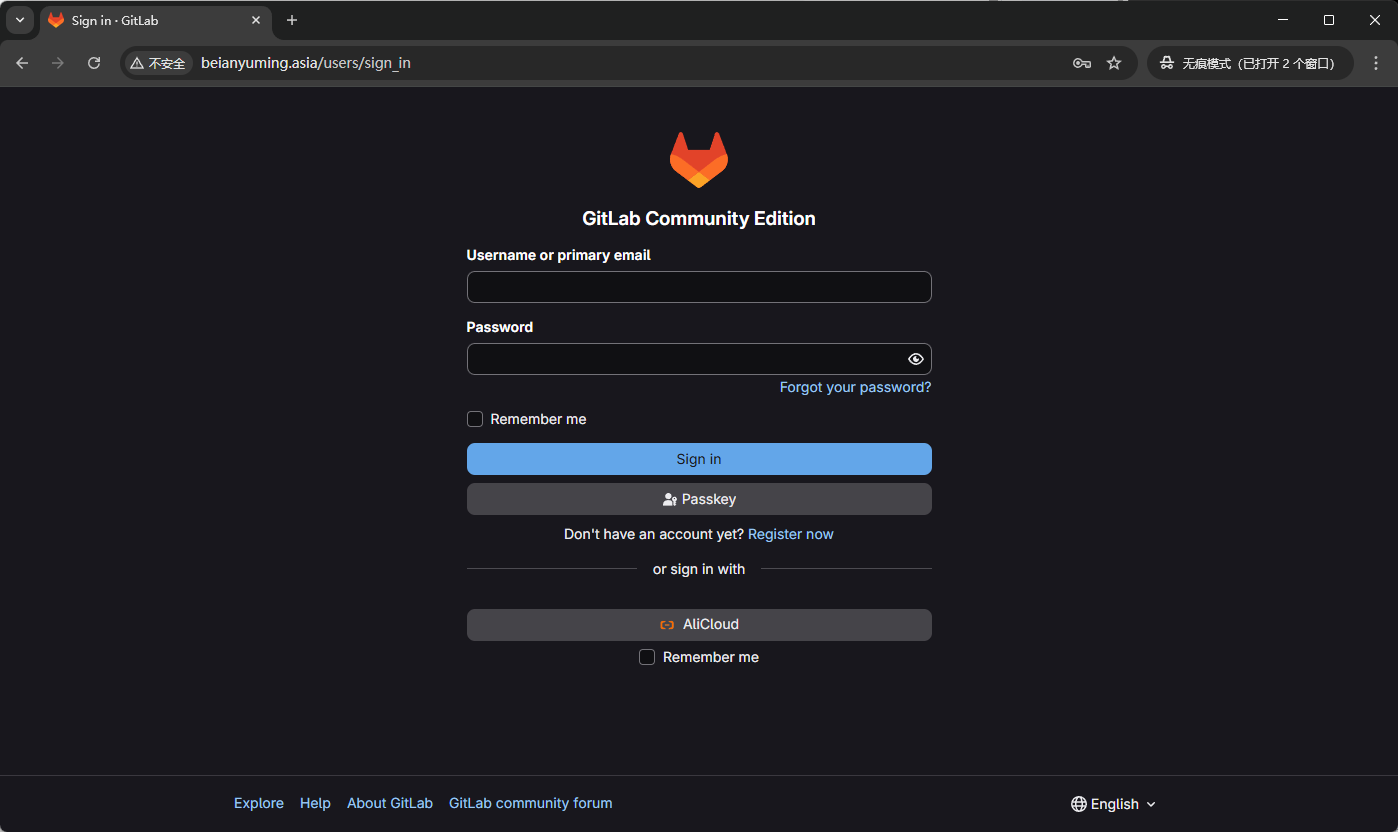Click the GitLab fox logo
The height and width of the screenshot is (832, 1398).
click(x=699, y=159)
